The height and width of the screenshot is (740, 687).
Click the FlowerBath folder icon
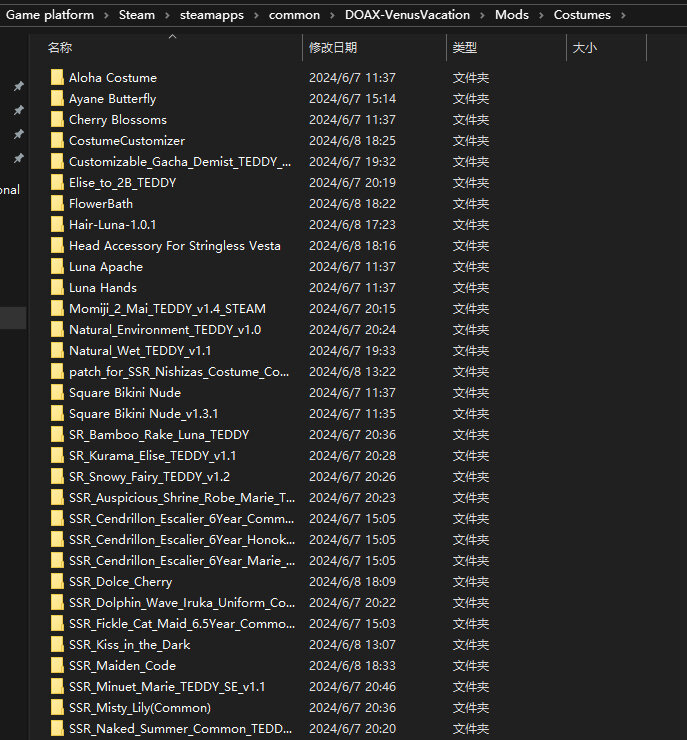pyautogui.click(x=57, y=203)
